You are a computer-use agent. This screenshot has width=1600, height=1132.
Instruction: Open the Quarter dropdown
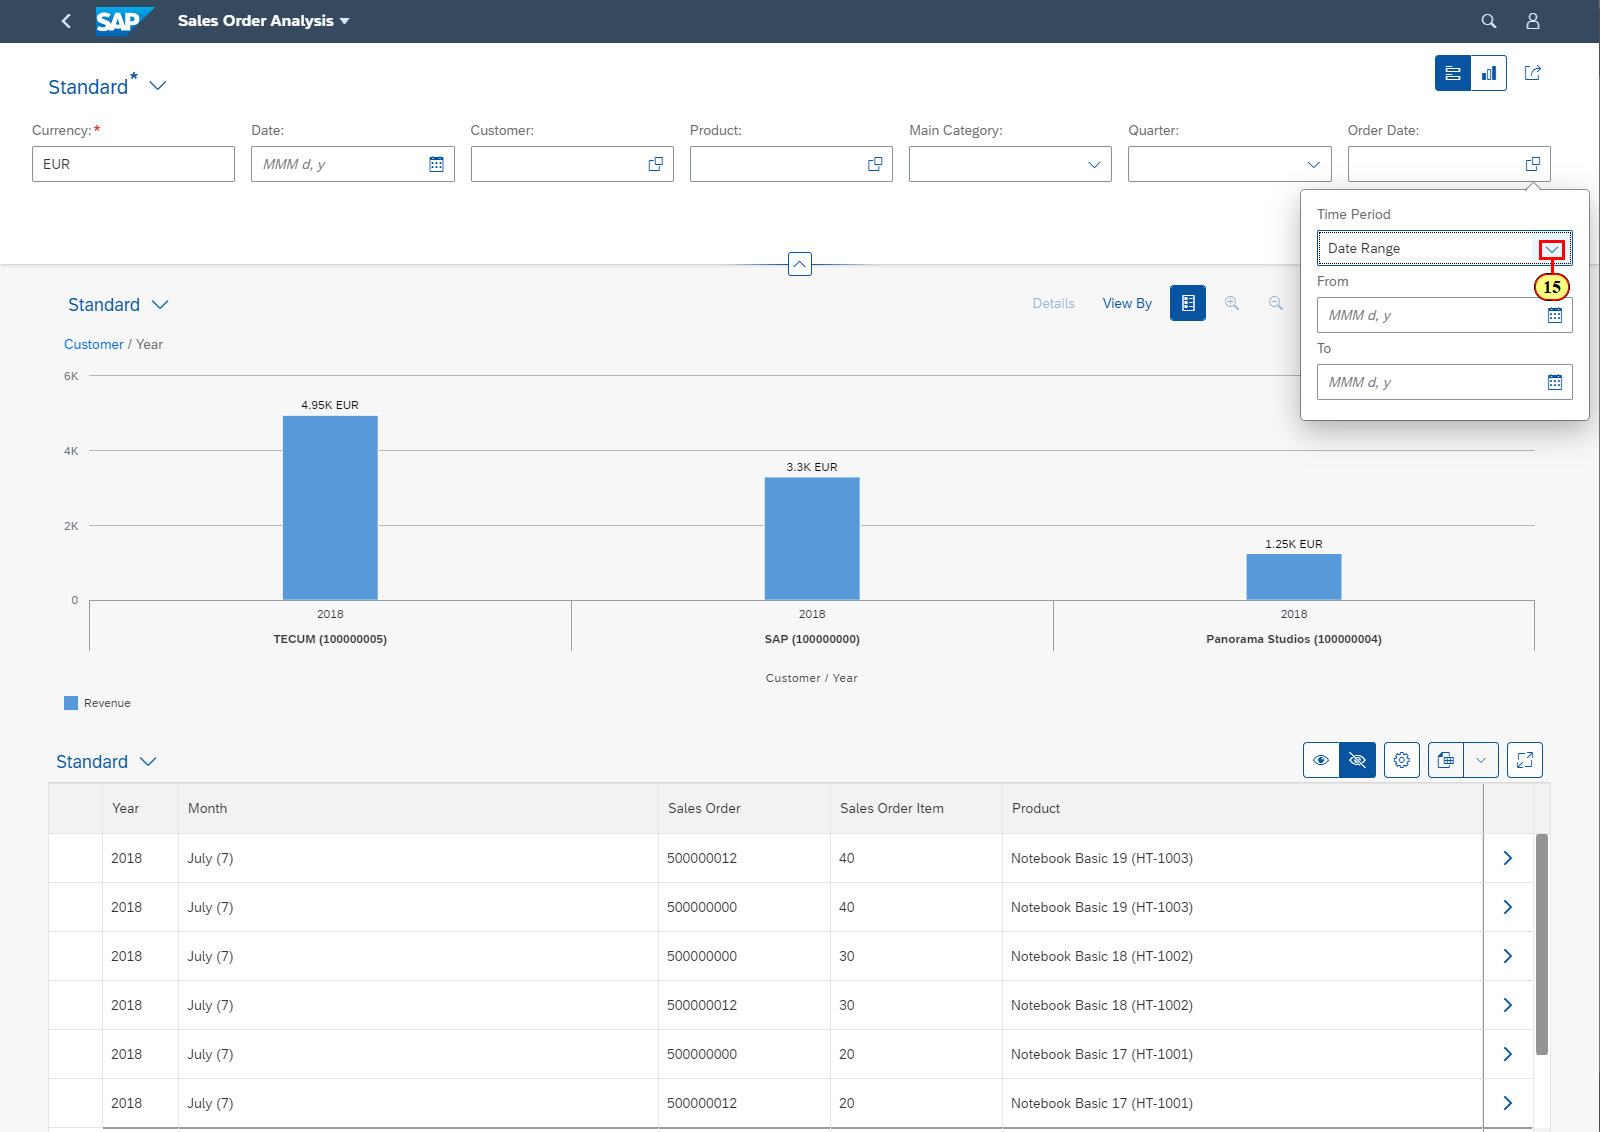click(x=1313, y=164)
